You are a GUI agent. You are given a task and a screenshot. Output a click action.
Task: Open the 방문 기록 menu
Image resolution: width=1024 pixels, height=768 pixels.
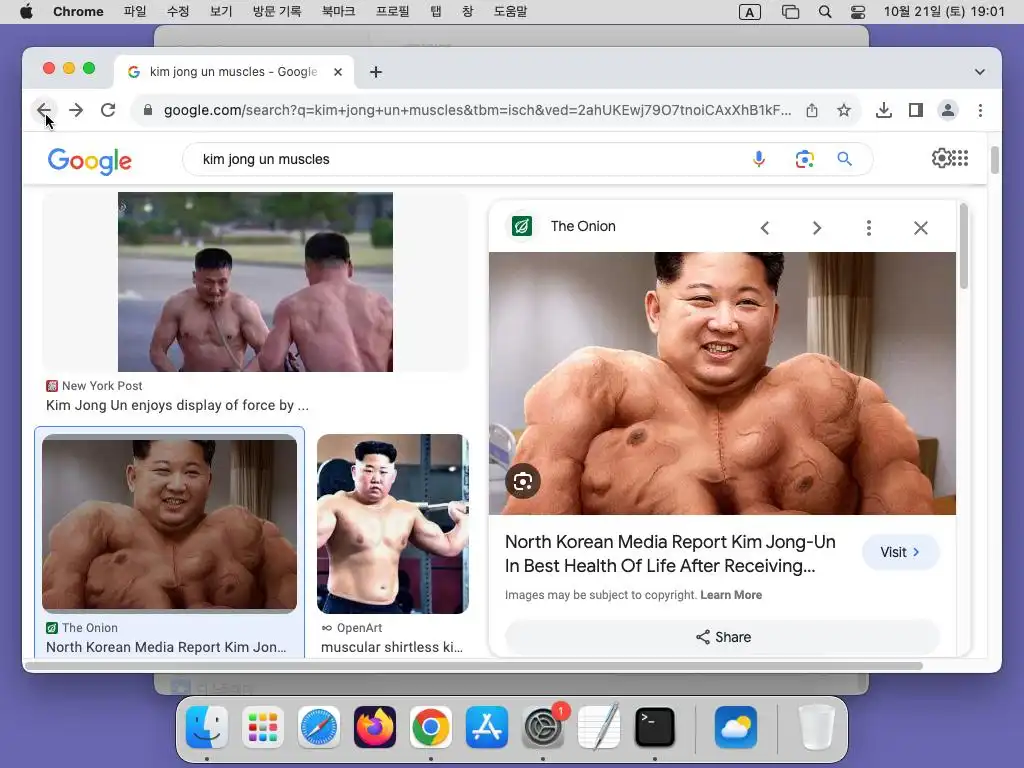(x=277, y=11)
